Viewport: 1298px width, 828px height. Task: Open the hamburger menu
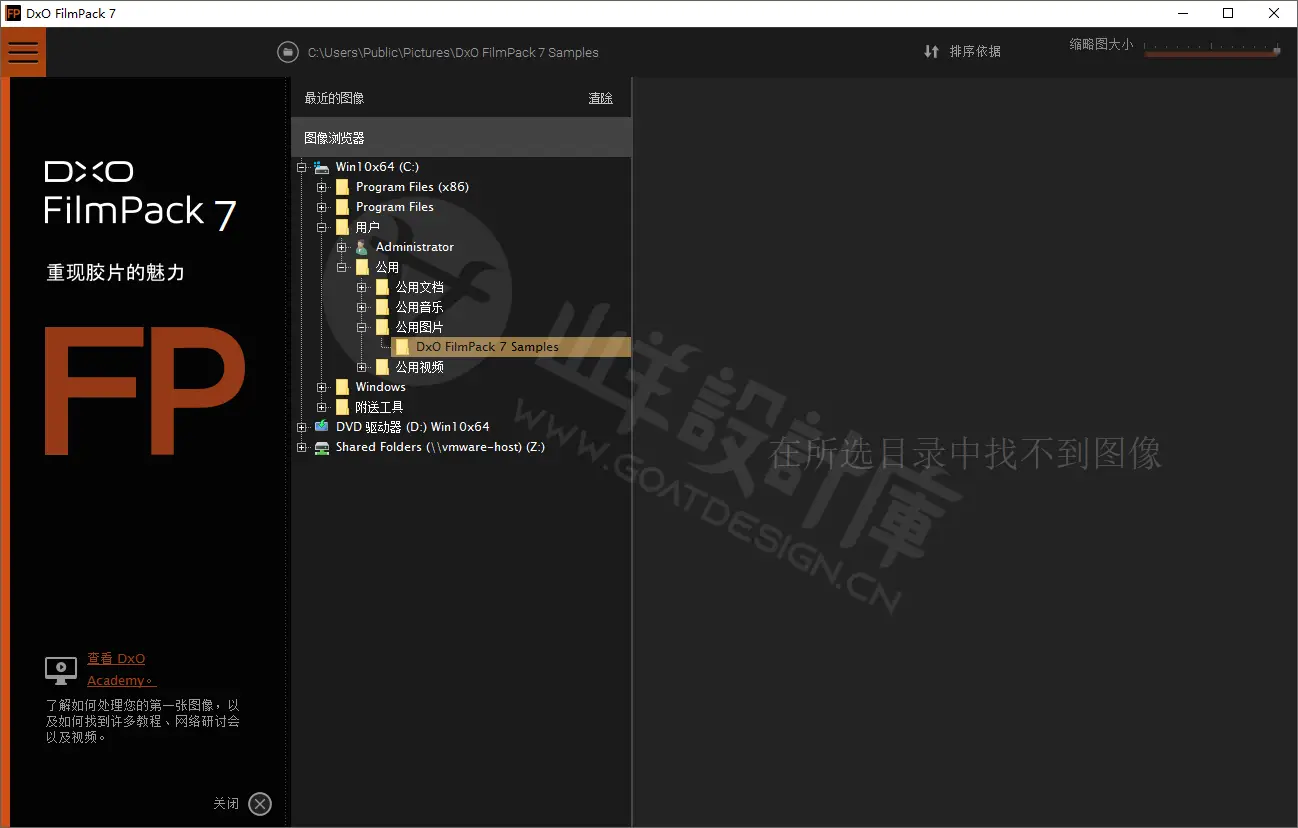(23, 52)
